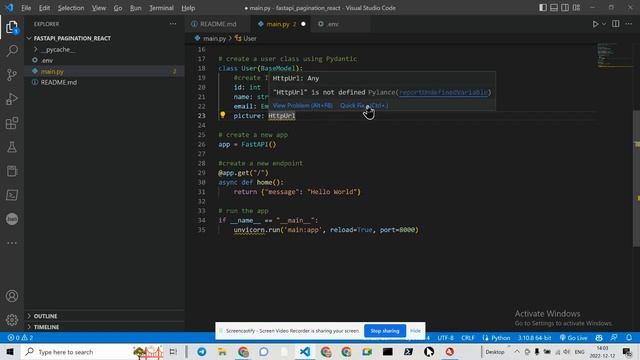Click Quick Fix link in hover

[x=364, y=105]
